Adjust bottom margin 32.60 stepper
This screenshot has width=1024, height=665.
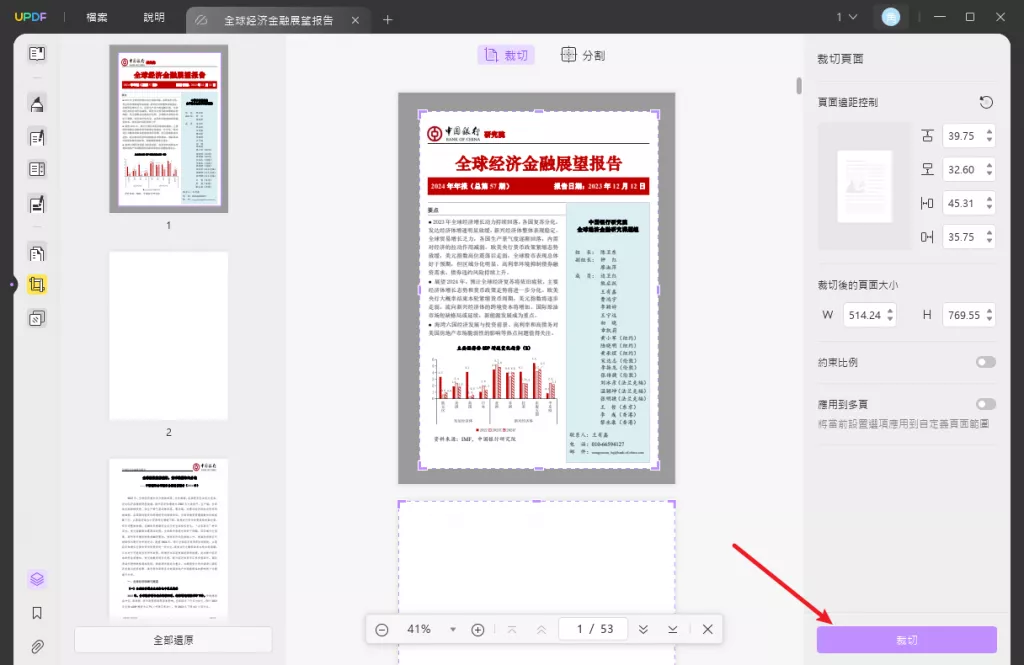(x=989, y=170)
